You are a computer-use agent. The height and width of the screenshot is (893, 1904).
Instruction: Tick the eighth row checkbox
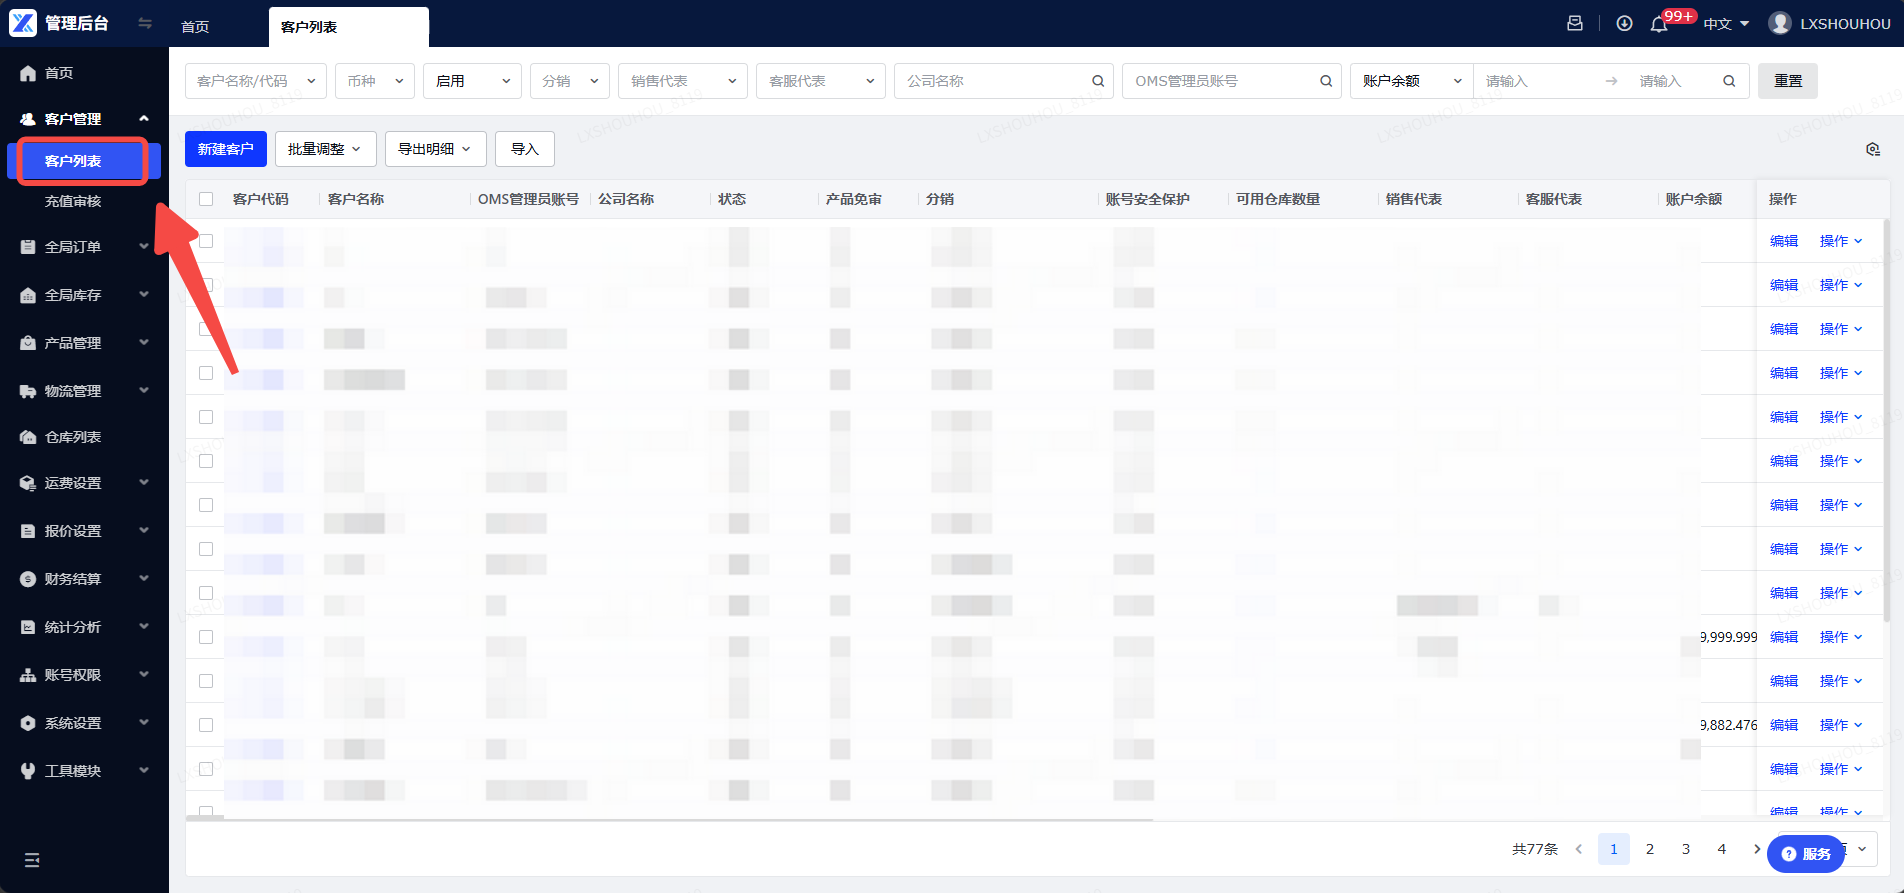coord(206,549)
